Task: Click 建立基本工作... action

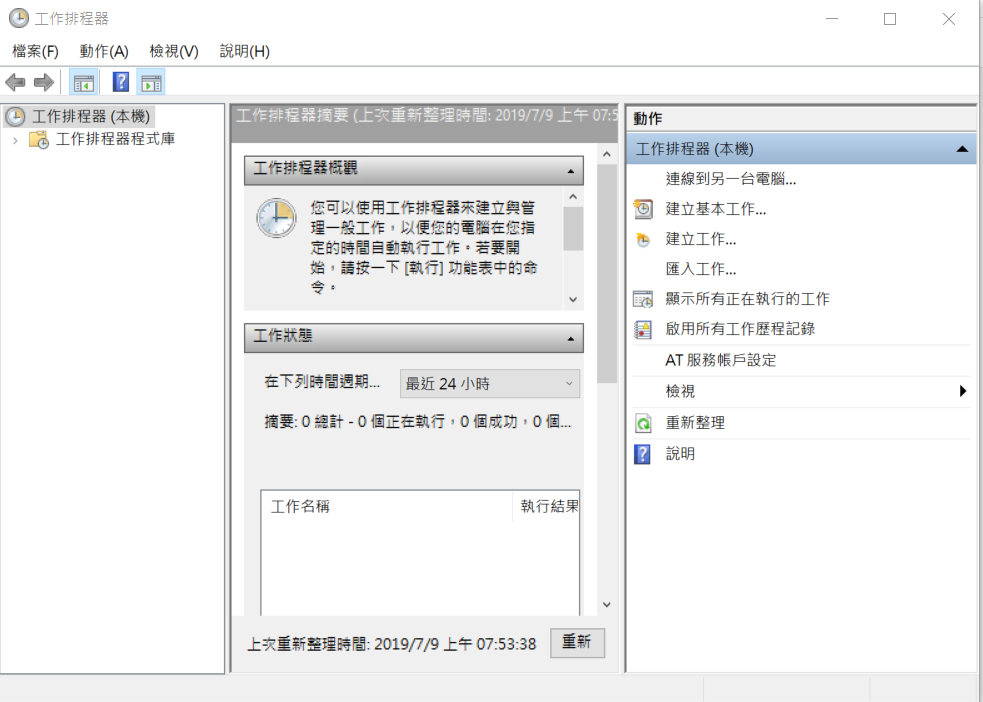Action: click(x=715, y=209)
